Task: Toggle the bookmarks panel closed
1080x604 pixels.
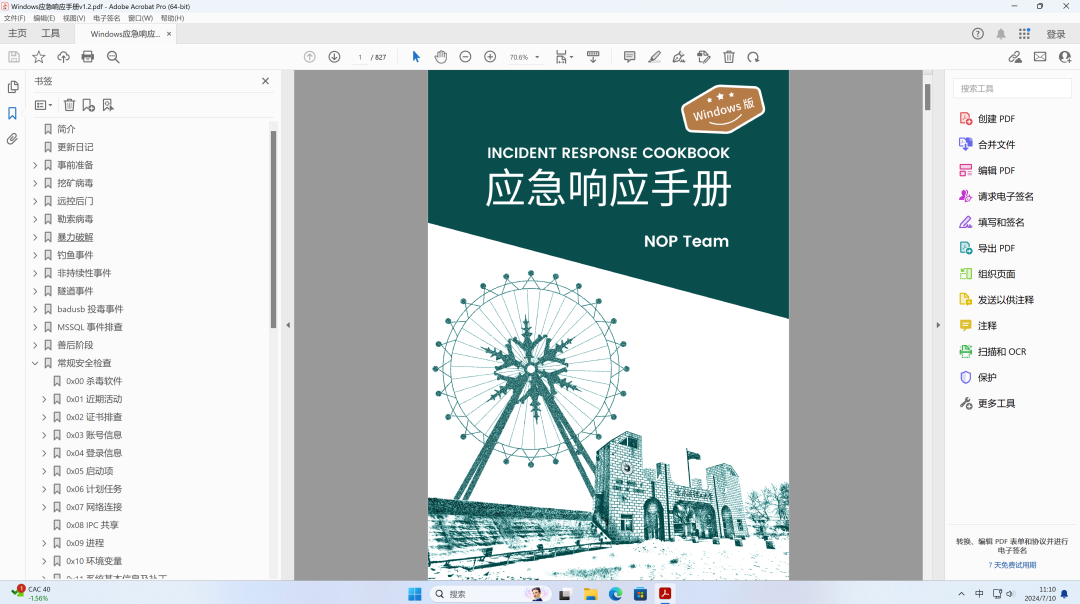Action: point(265,80)
